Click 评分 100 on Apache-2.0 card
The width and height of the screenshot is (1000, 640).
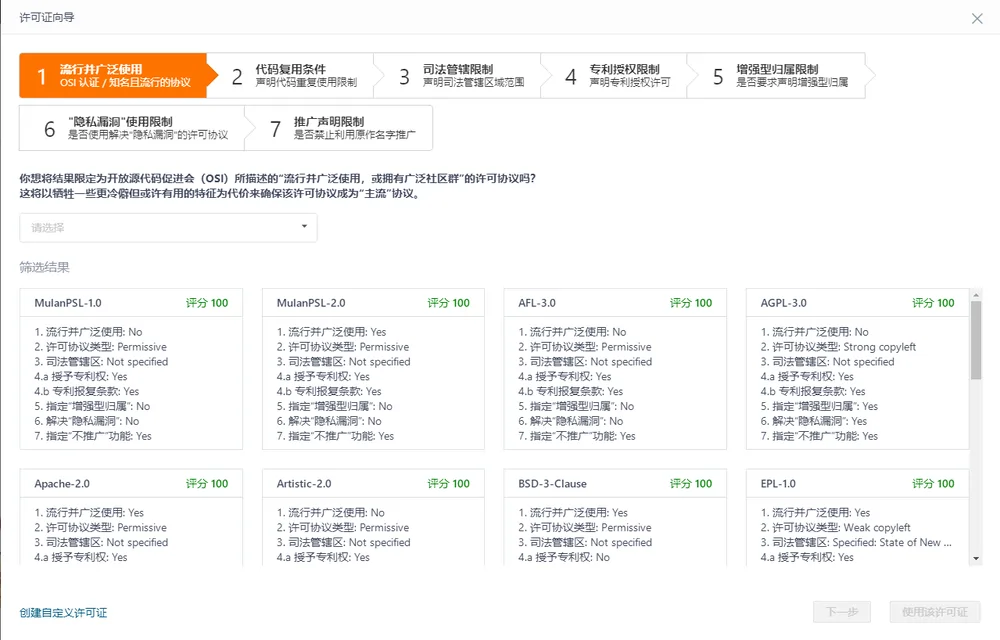[x=207, y=484]
